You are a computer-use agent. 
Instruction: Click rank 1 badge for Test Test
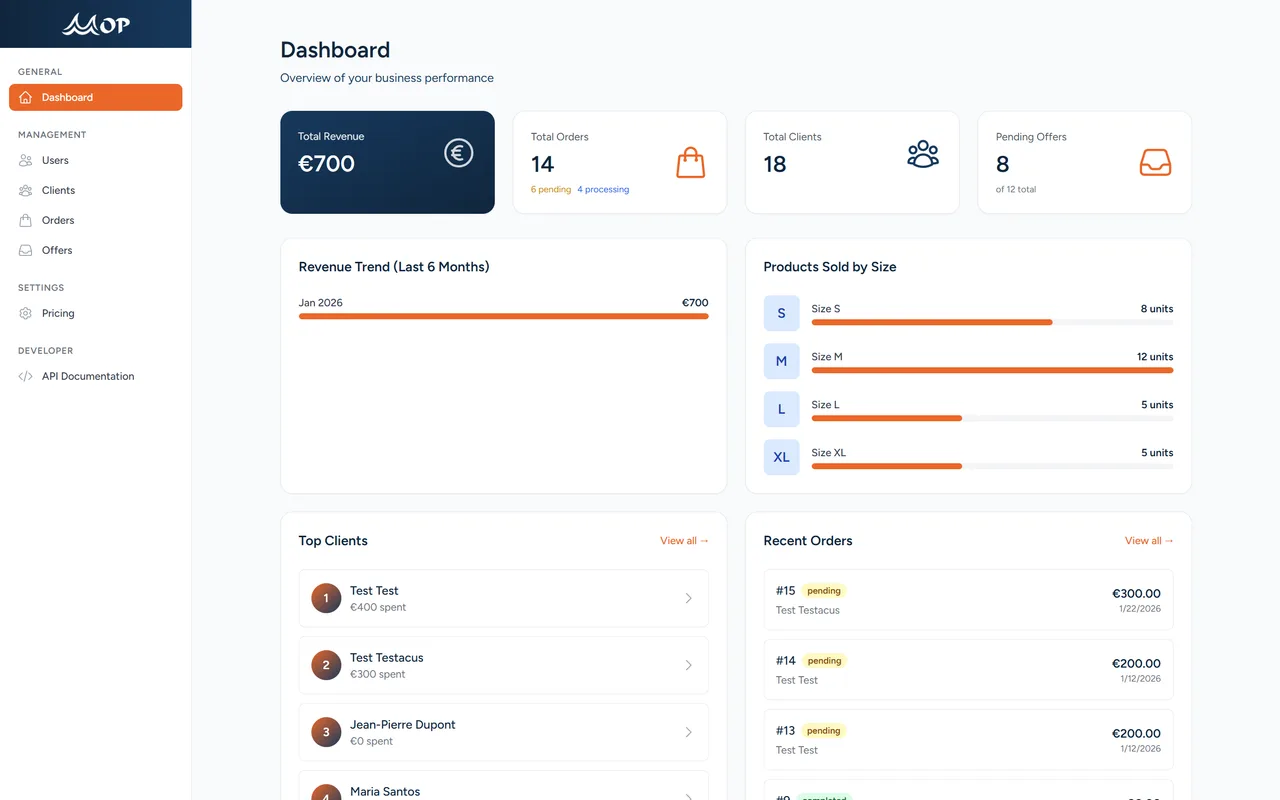click(x=326, y=598)
